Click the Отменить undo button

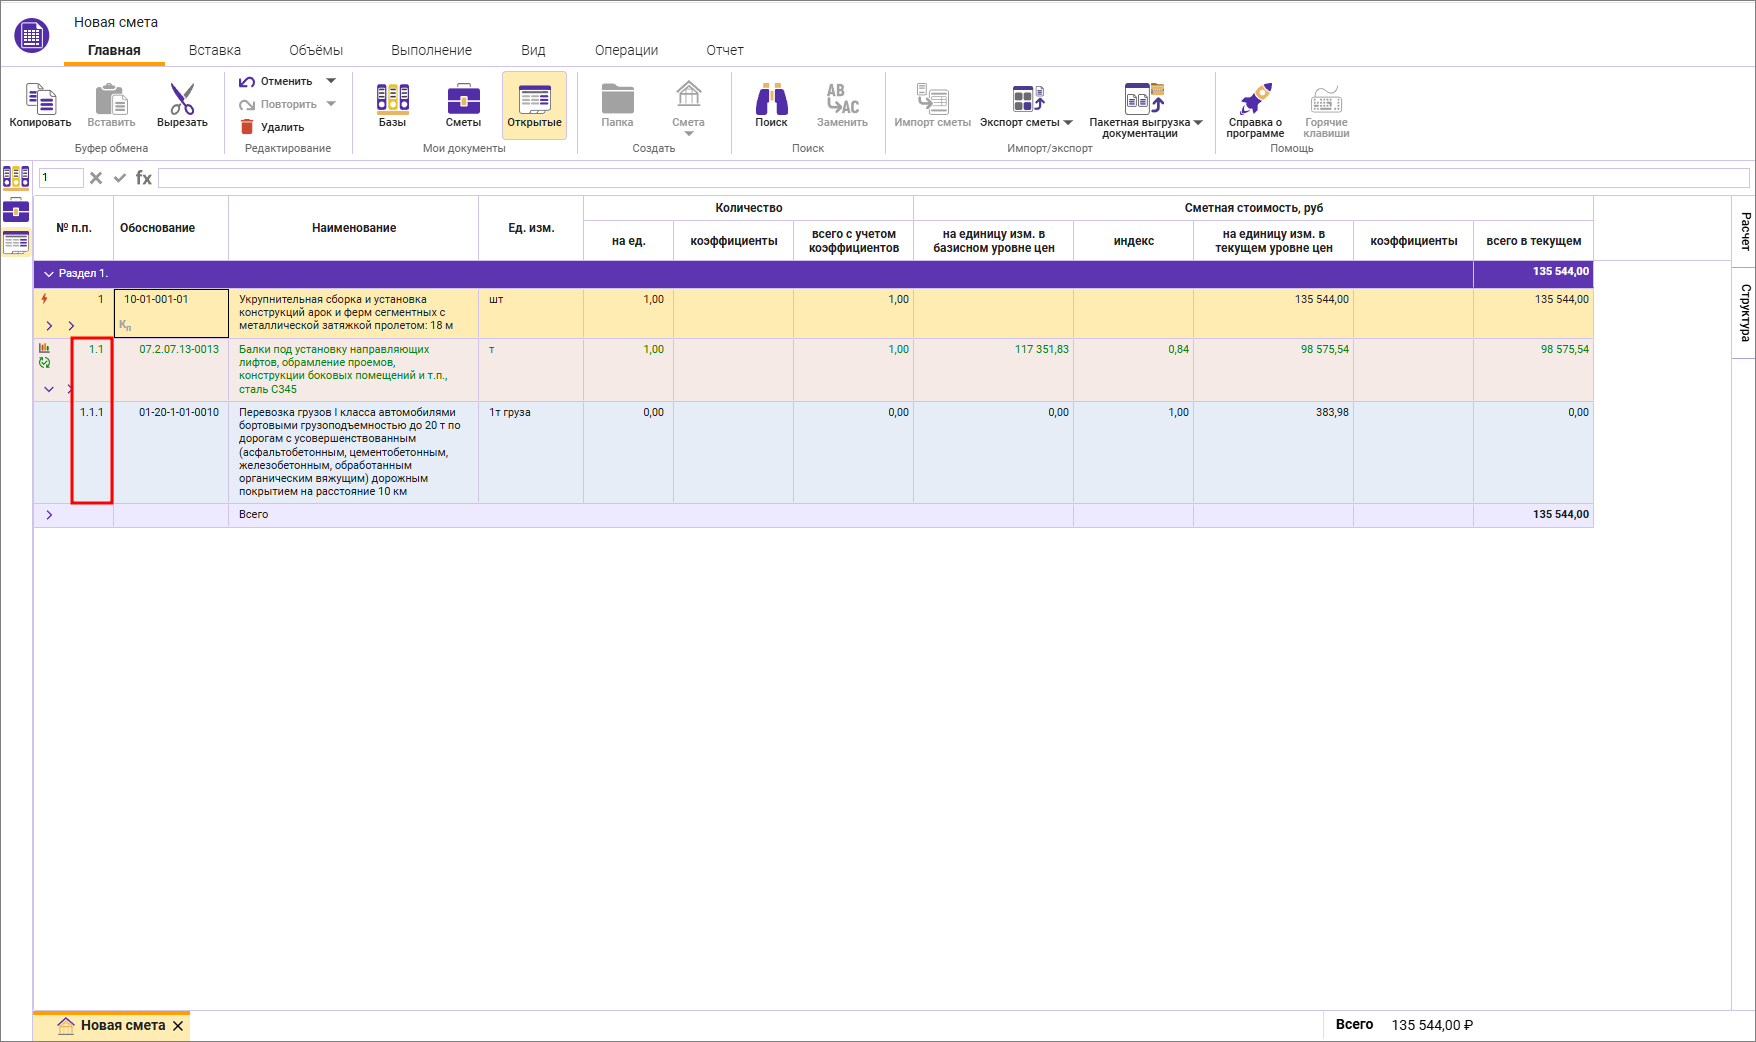276,81
